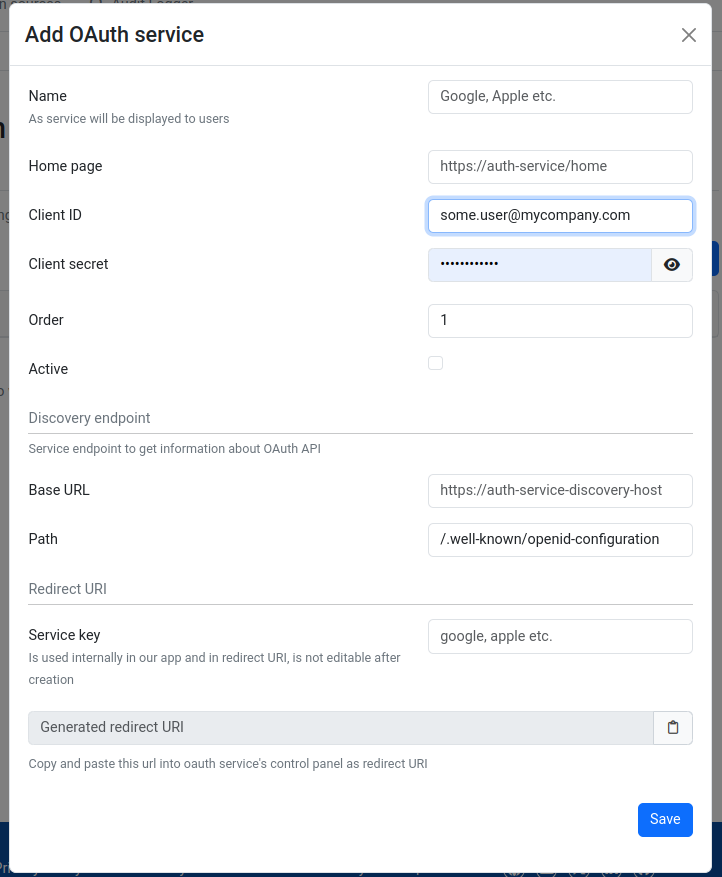722x877 pixels.
Task: Click the Discovery endpoint section heading
Action: (89, 418)
